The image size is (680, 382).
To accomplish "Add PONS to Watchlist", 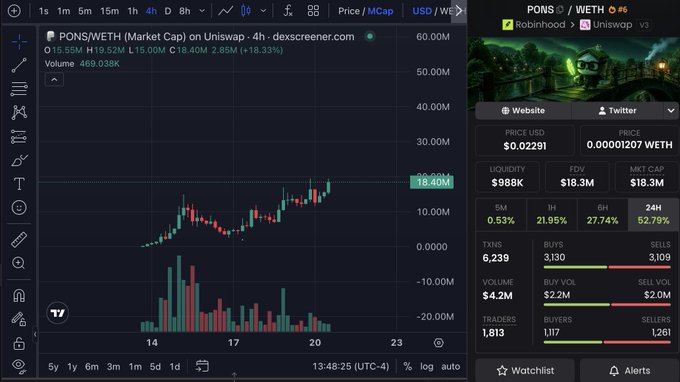I will point(525,371).
